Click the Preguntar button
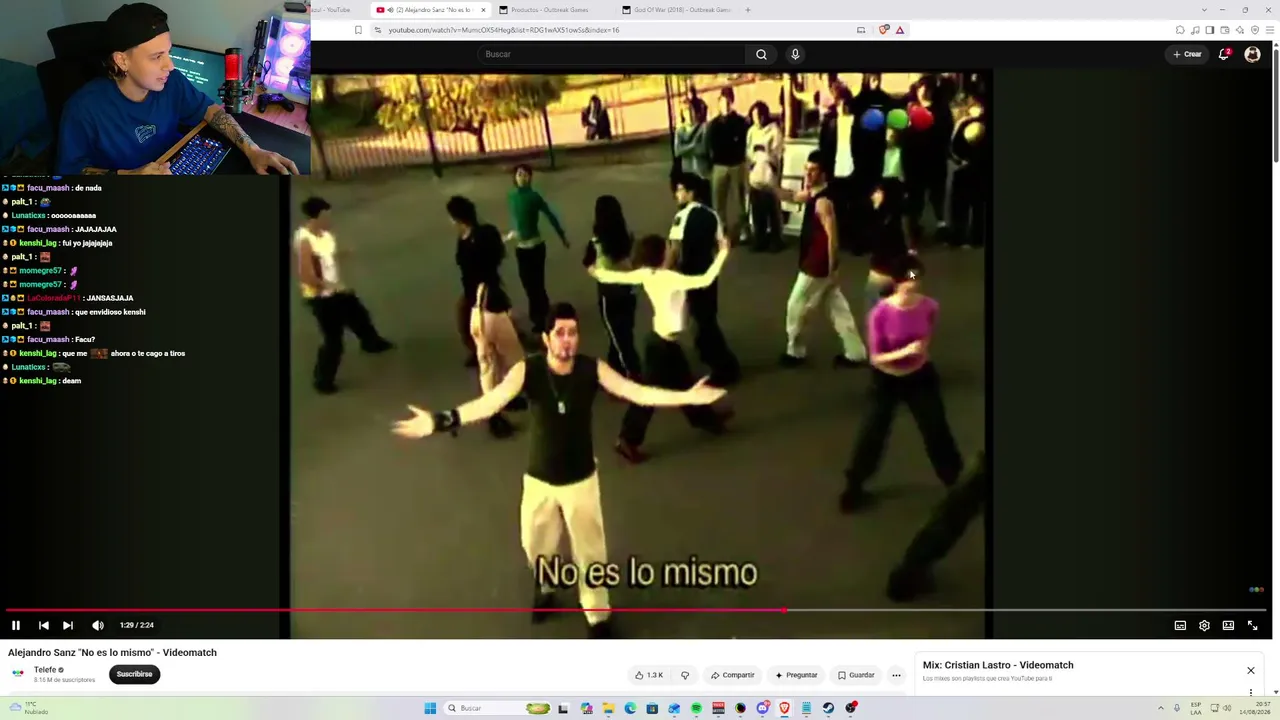 coord(796,675)
